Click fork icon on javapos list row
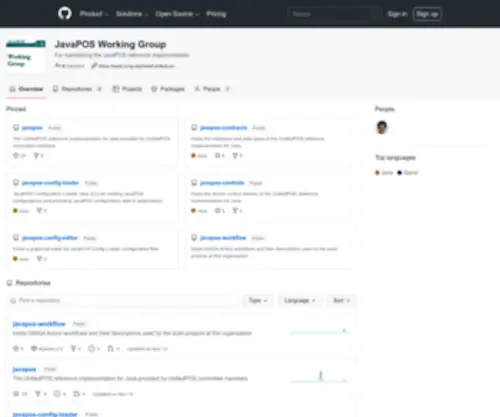 (38, 394)
